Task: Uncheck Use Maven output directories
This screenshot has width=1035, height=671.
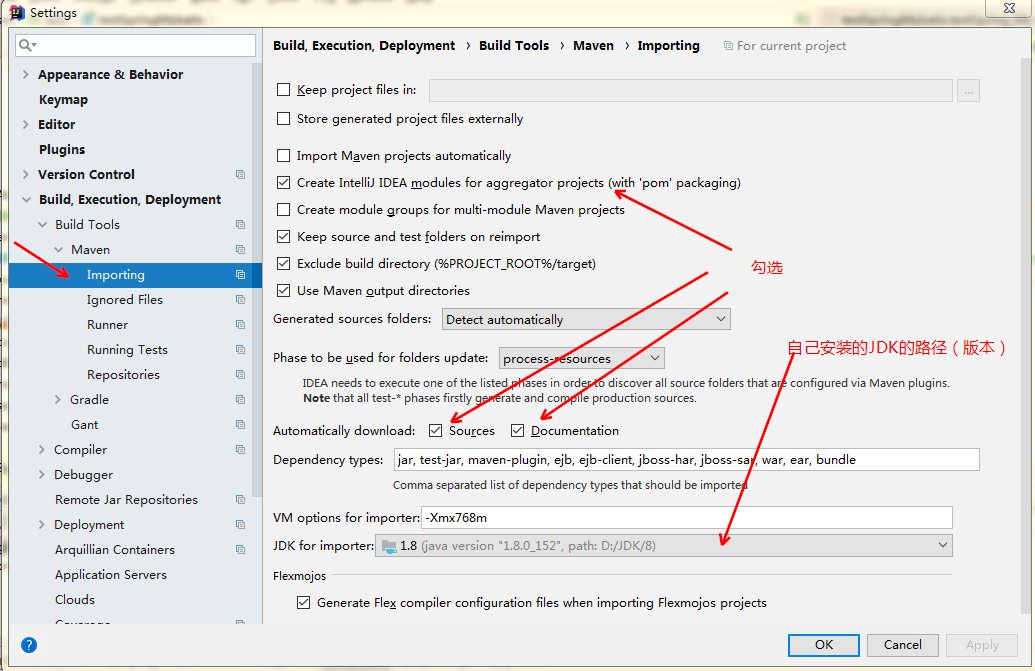Action: tap(284, 290)
